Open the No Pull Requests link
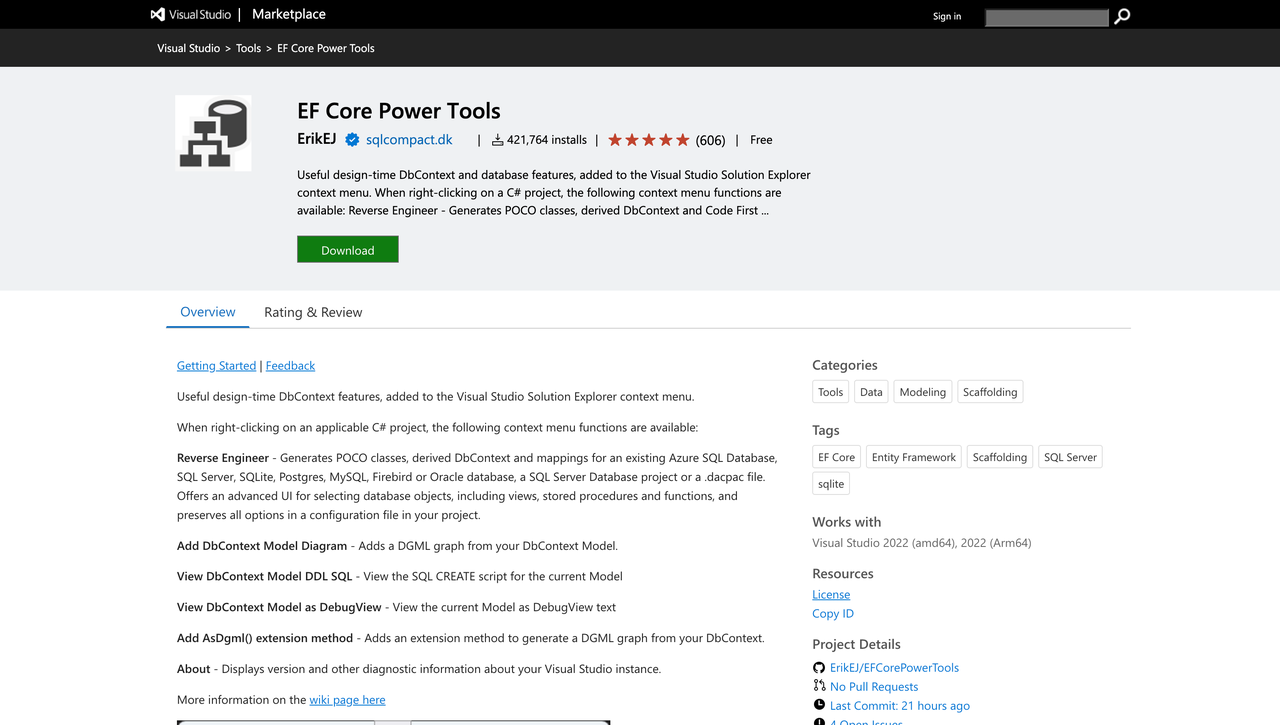 tap(874, 687)
